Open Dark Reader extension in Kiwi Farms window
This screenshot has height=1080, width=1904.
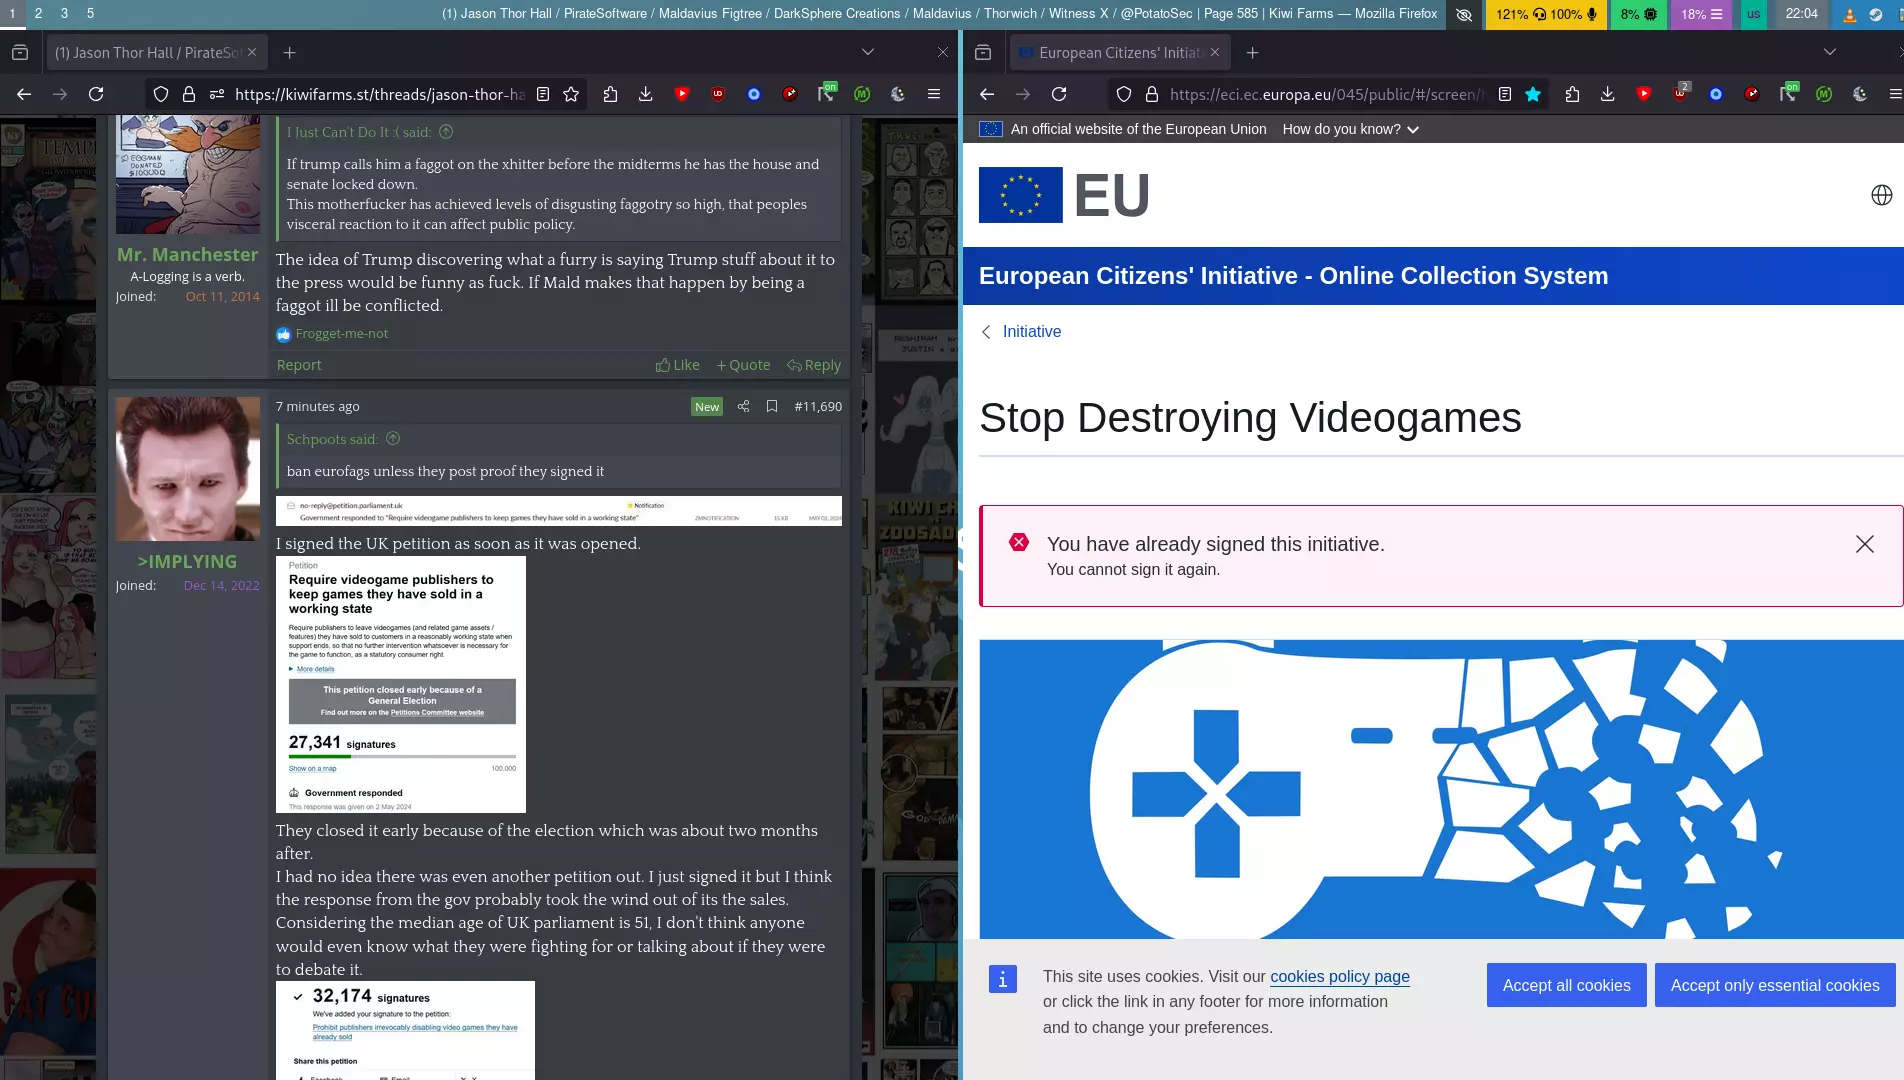[x=898, y=94]
